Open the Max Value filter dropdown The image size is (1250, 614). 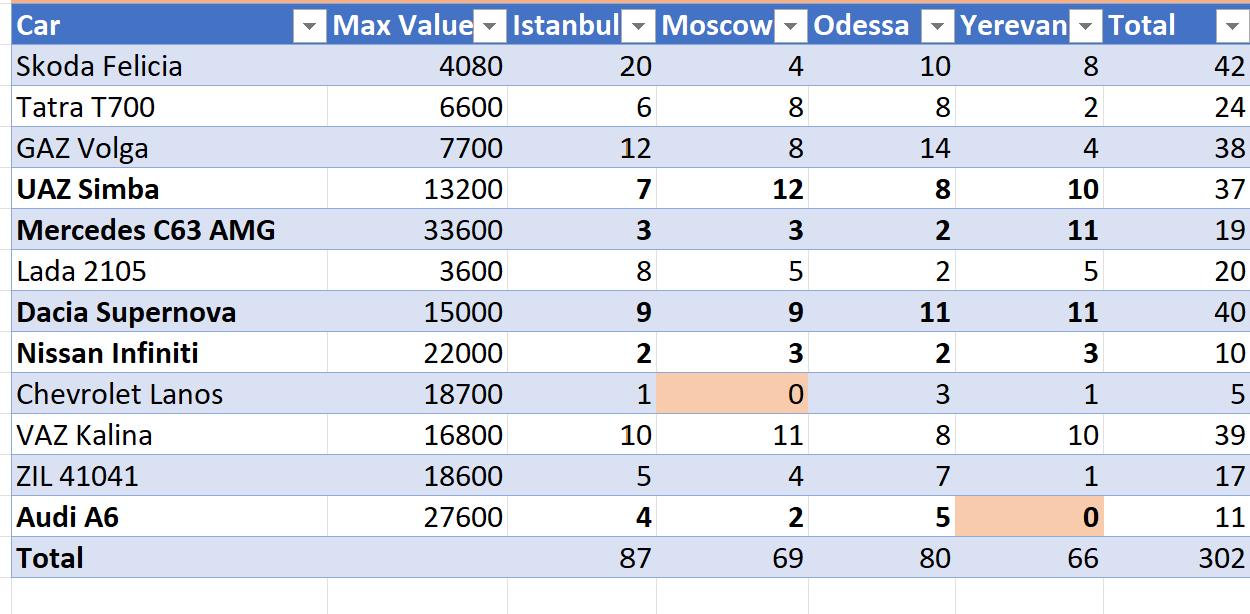[490, 27]
